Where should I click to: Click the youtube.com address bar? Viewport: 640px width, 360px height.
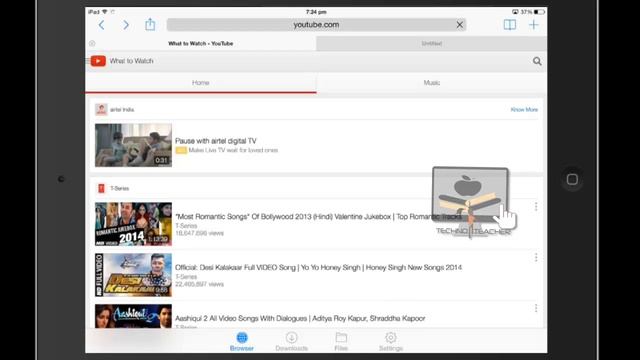pos(316,25)
